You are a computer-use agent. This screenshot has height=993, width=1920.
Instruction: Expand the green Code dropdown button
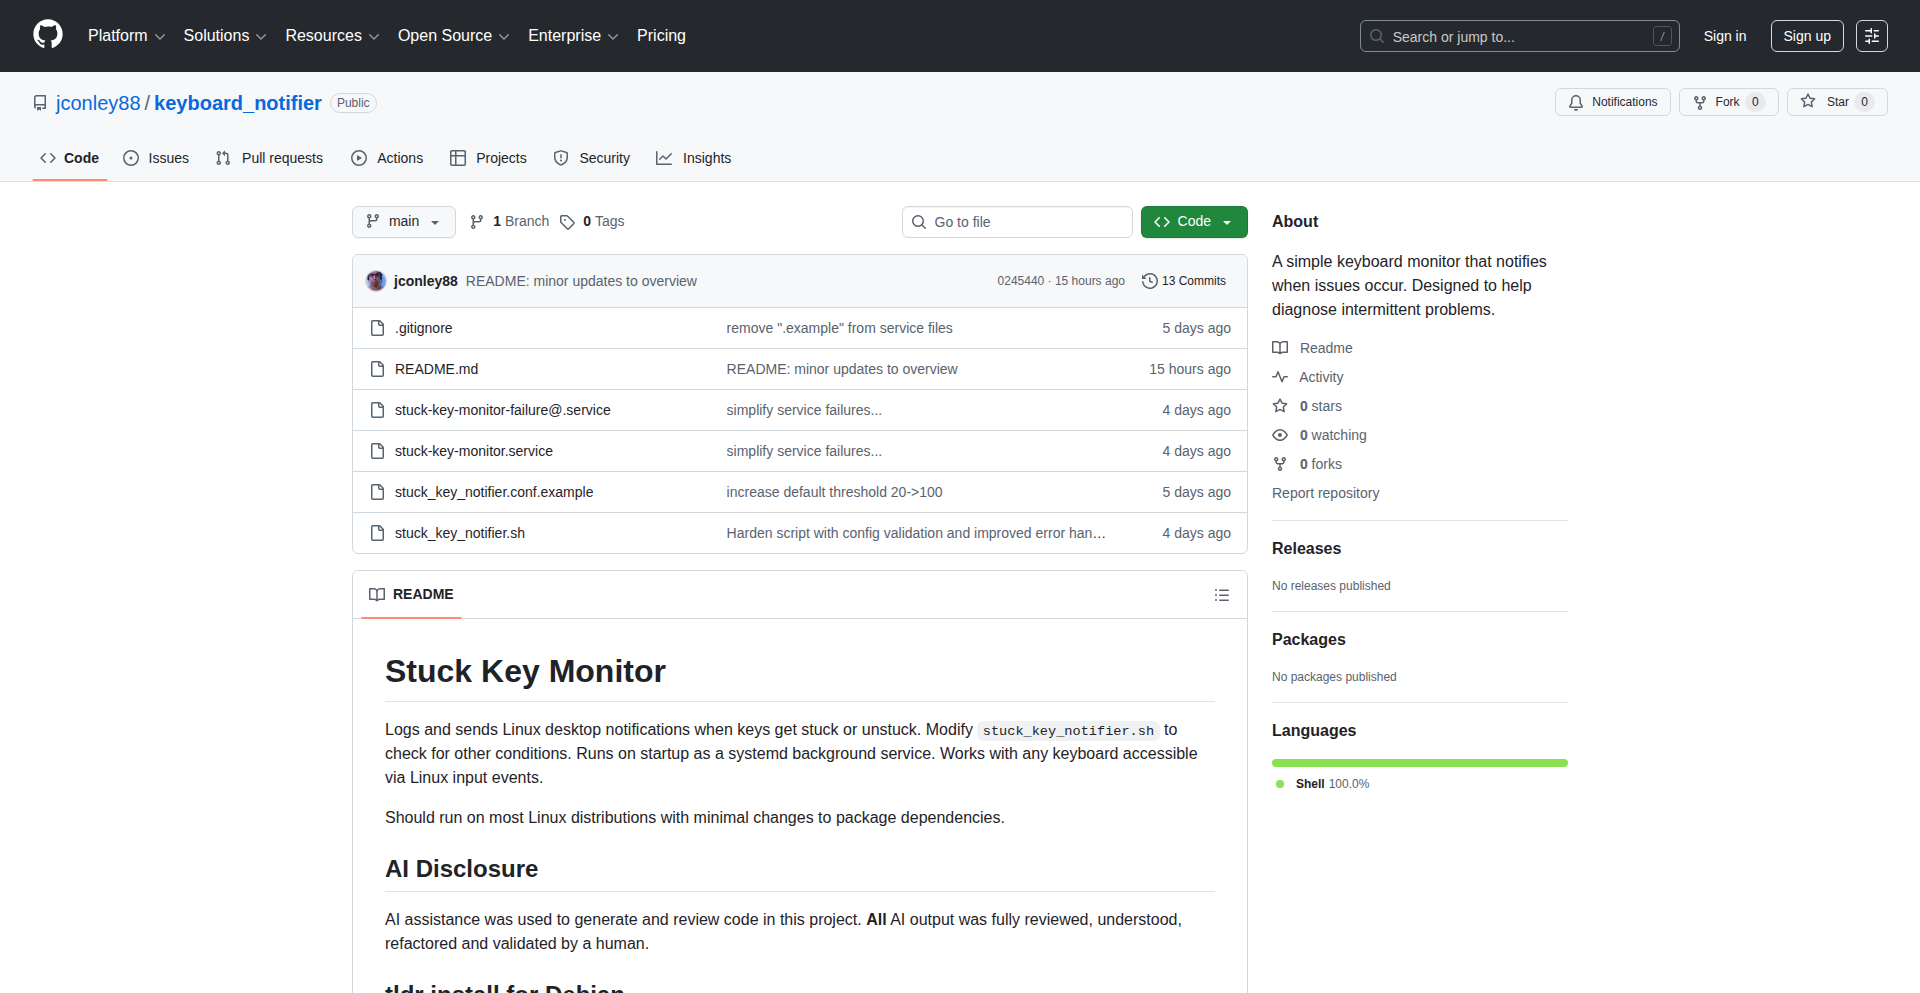tap(1193, 222)
